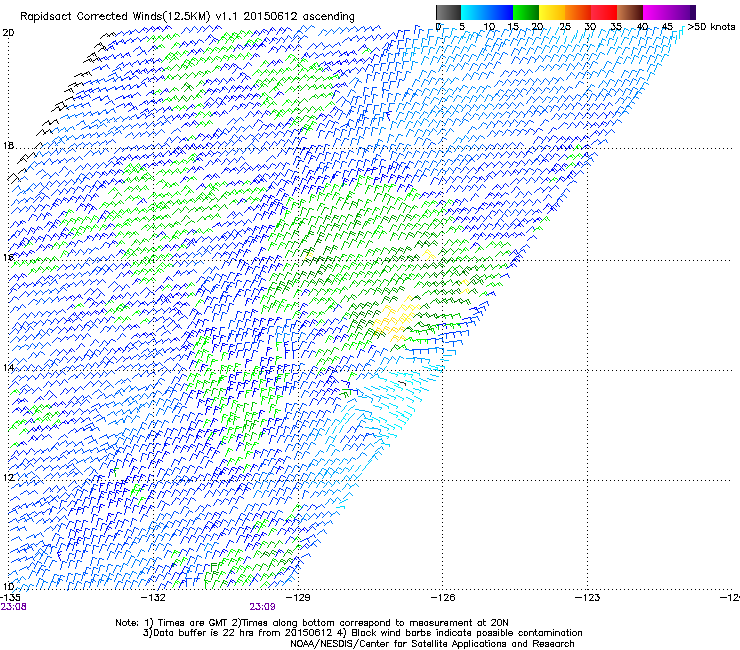Screen dimensions: 740x650
Task: Click the 'NOAA/NESDIS/Center for Satellite Applications' credit line
Action: point(400,644)
